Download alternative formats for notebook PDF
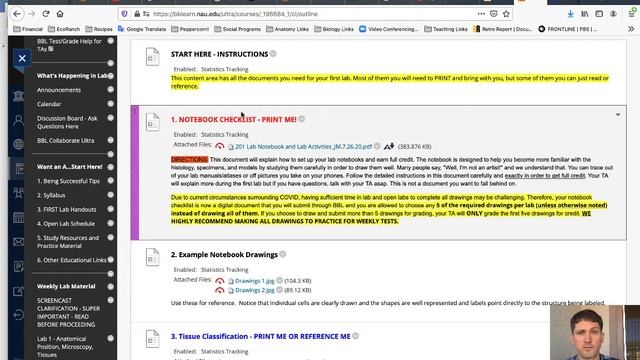This screenshot has width=640, height=360. pos(389,146)
